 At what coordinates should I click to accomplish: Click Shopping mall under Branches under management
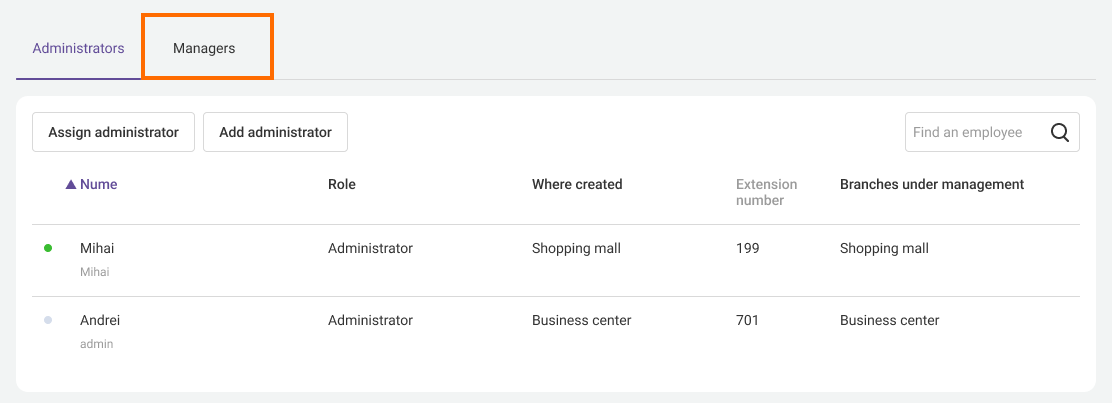point(884,248)
